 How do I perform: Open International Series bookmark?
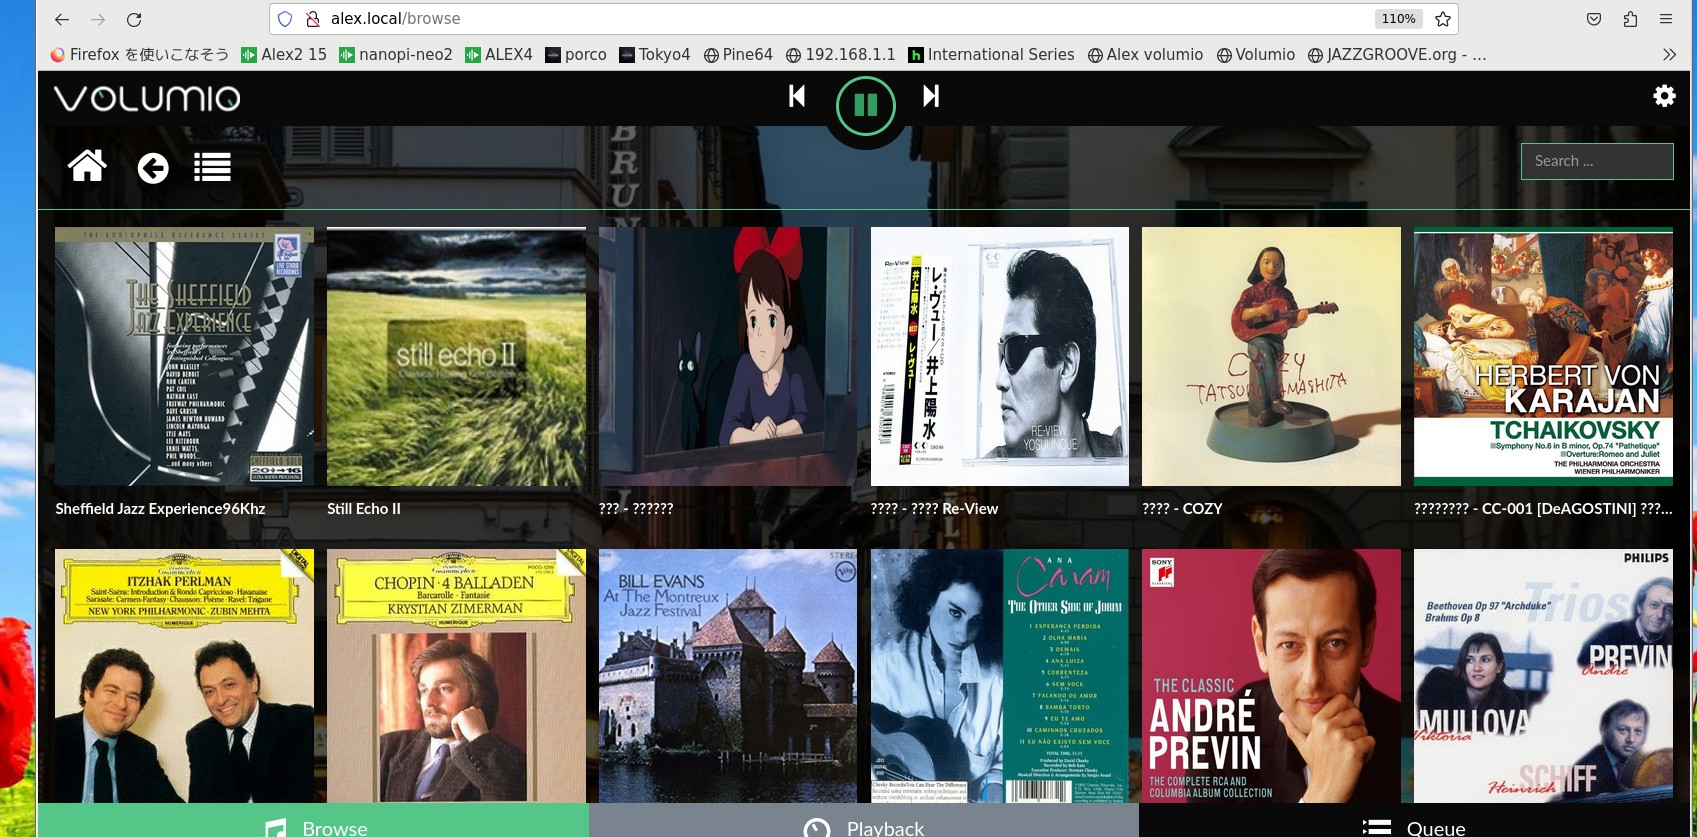(991, 55)
